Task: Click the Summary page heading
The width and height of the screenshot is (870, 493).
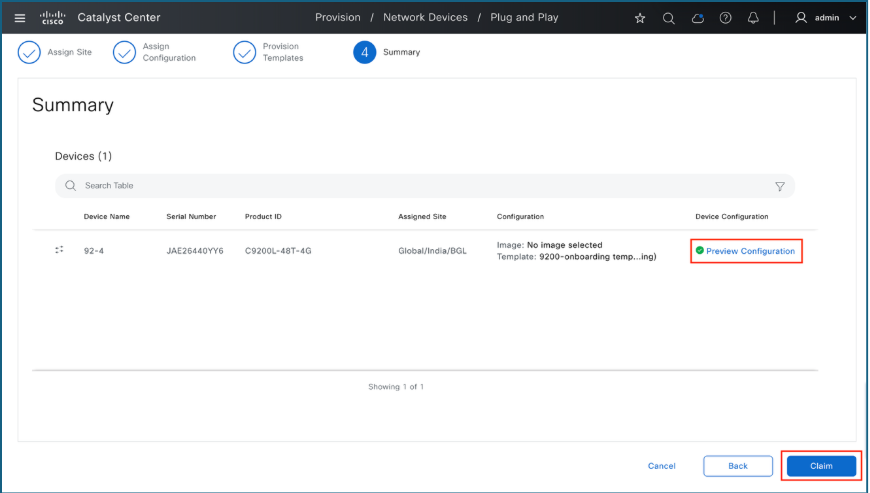Action: [x=73, y=105]
